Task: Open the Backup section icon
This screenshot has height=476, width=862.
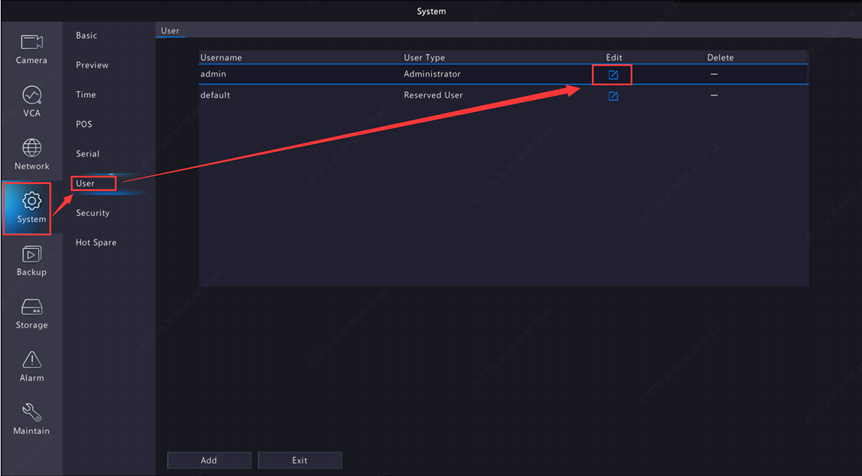Action: click(31, 255)
